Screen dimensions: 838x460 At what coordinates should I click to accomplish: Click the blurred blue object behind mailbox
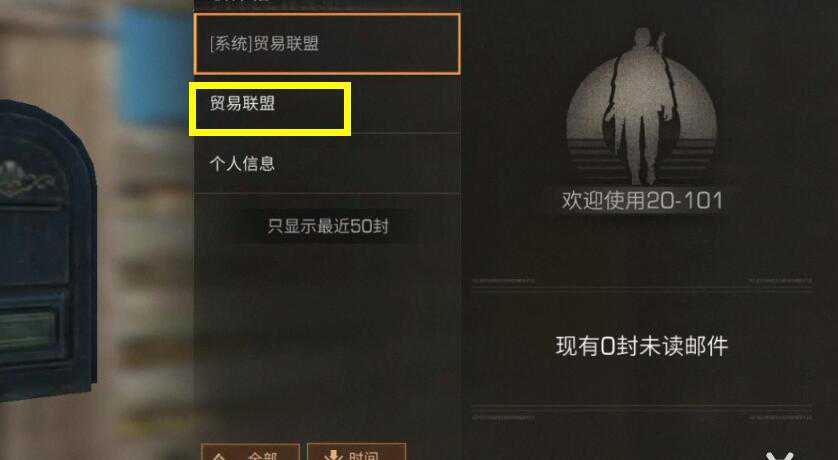point(154,64)
